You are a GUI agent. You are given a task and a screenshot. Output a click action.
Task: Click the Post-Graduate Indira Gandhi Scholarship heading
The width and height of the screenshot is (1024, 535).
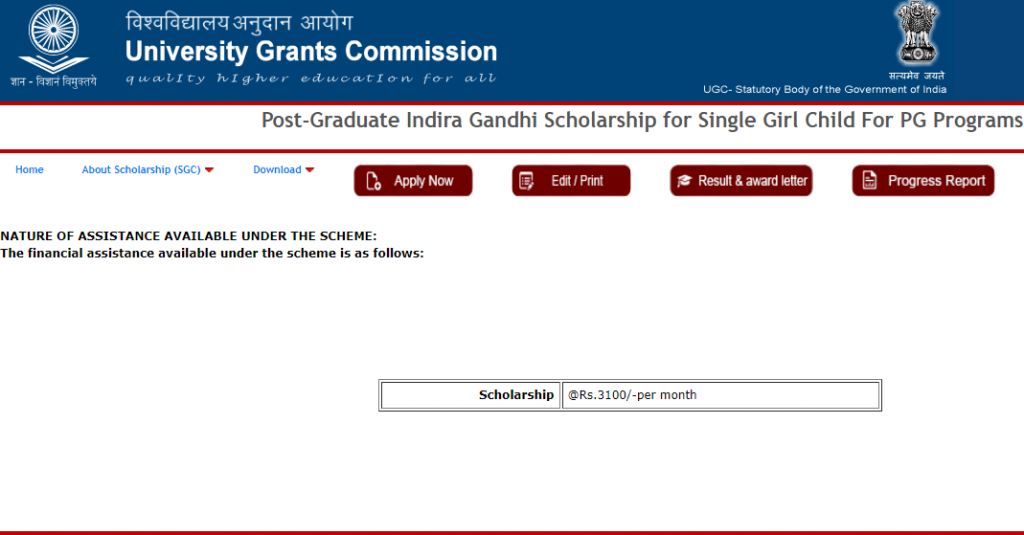tap(642, 120)
